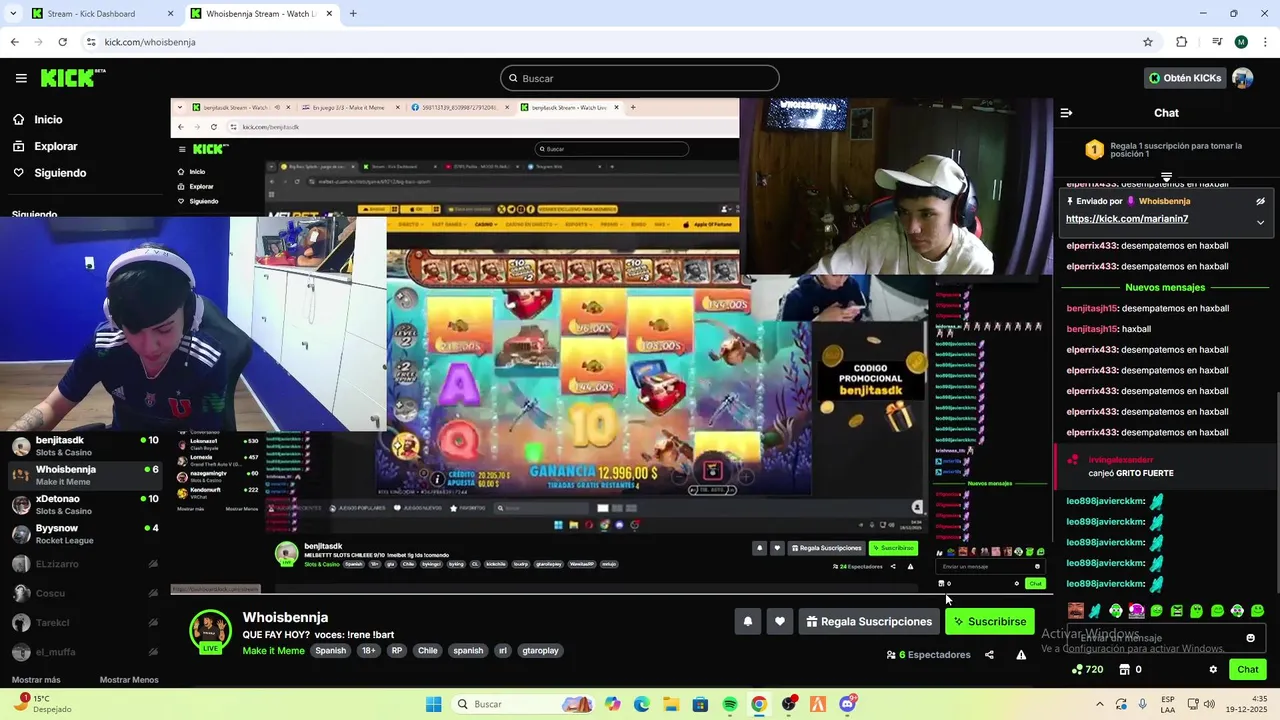Click the 6 Espectadores viewer count
This screenshot has height=720, width=1280.
click(928, 655)
